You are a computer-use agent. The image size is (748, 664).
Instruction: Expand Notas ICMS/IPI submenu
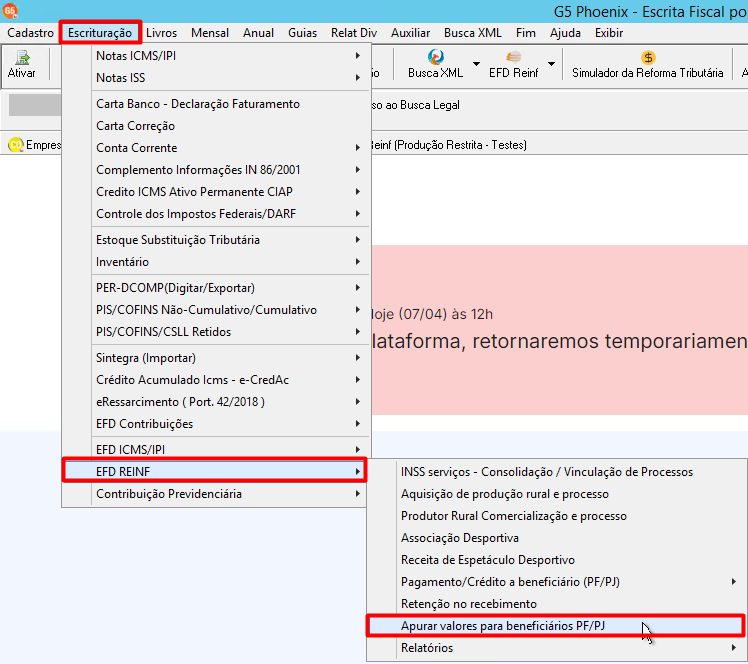[216, 56]
